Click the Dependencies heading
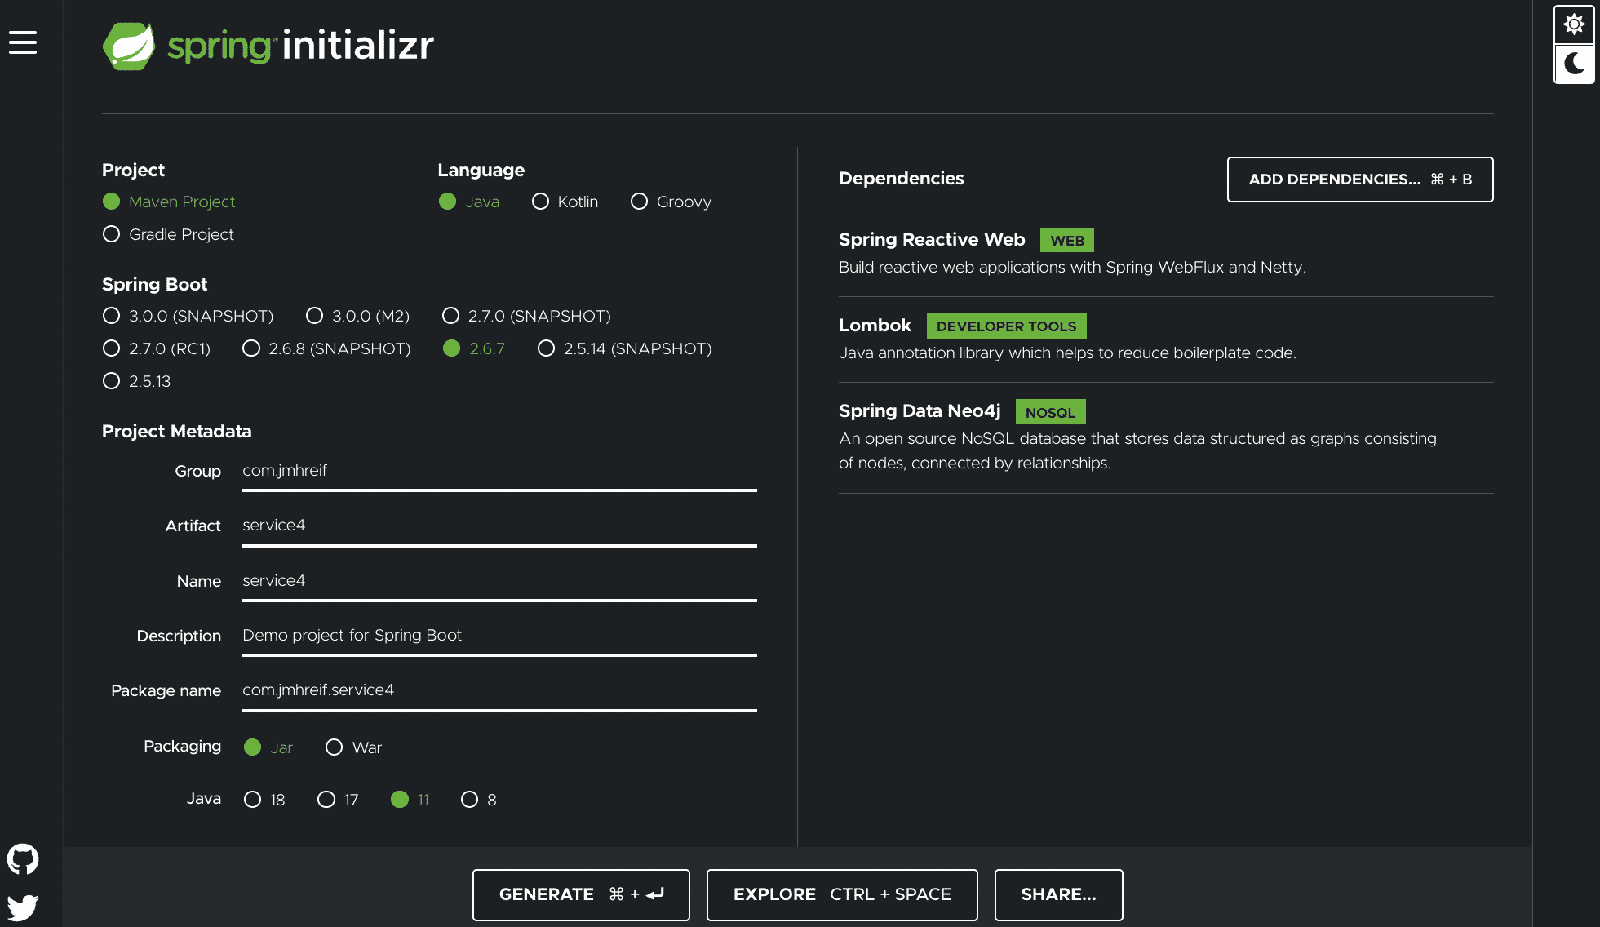The height and width of the screenshot is (927, 1600). tap(901, 179)
